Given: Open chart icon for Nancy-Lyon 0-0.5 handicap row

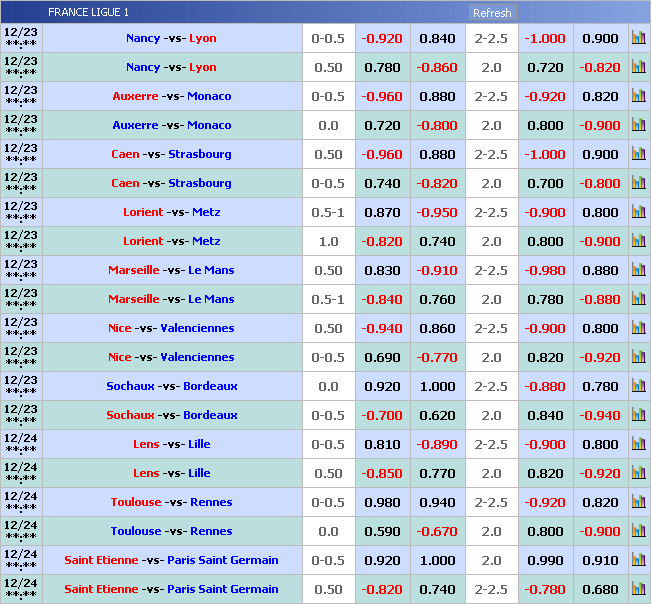Looking at the screenshot, I should click(638, 38).
